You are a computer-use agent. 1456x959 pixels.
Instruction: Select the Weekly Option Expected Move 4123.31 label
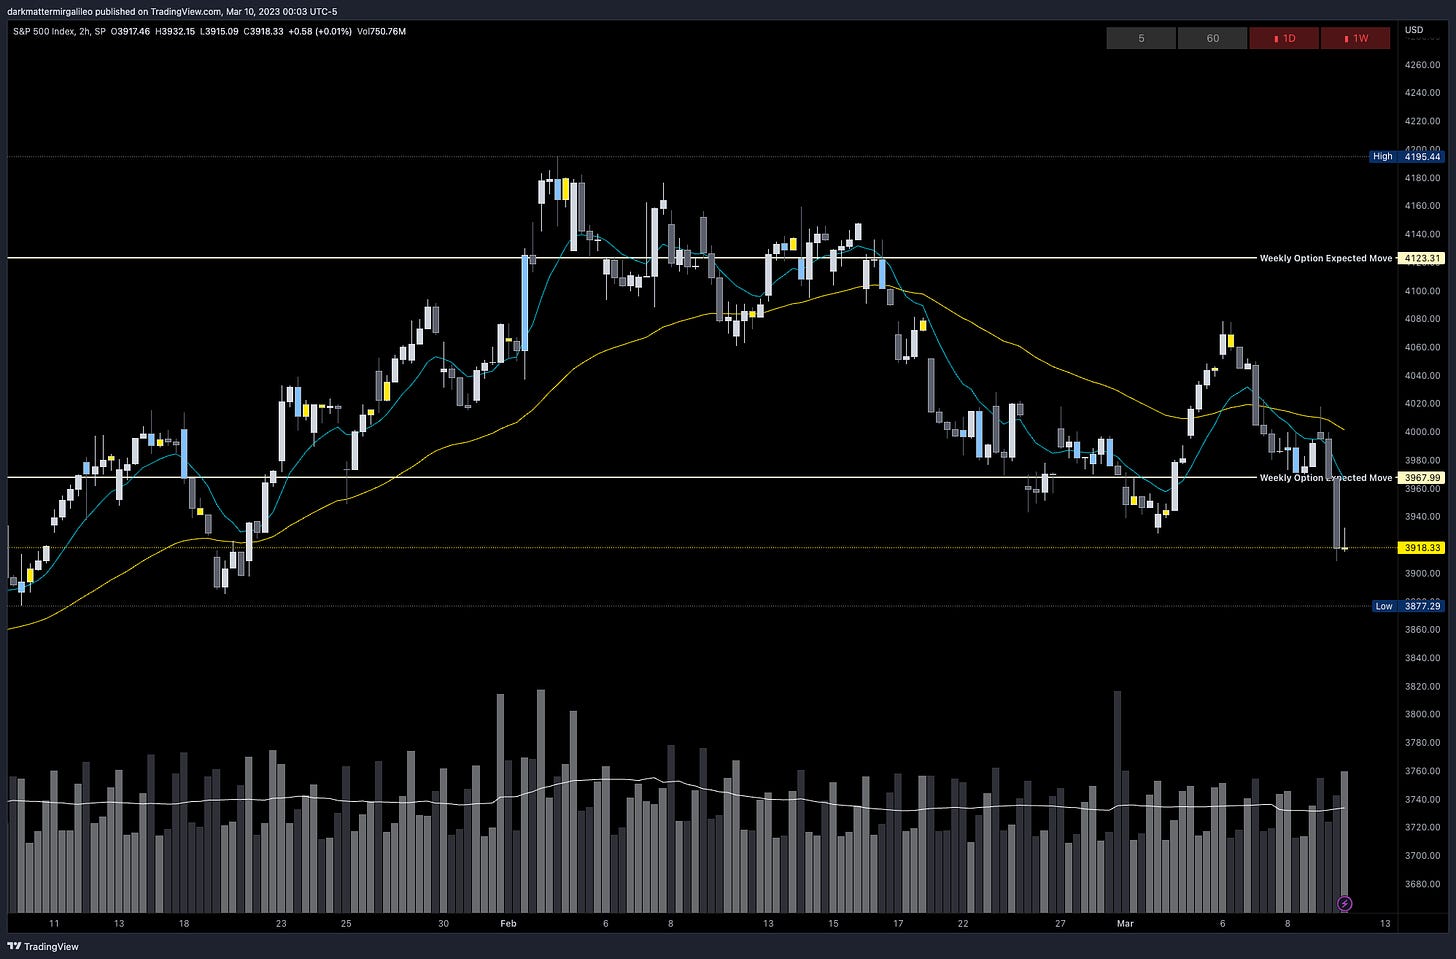1351,258
